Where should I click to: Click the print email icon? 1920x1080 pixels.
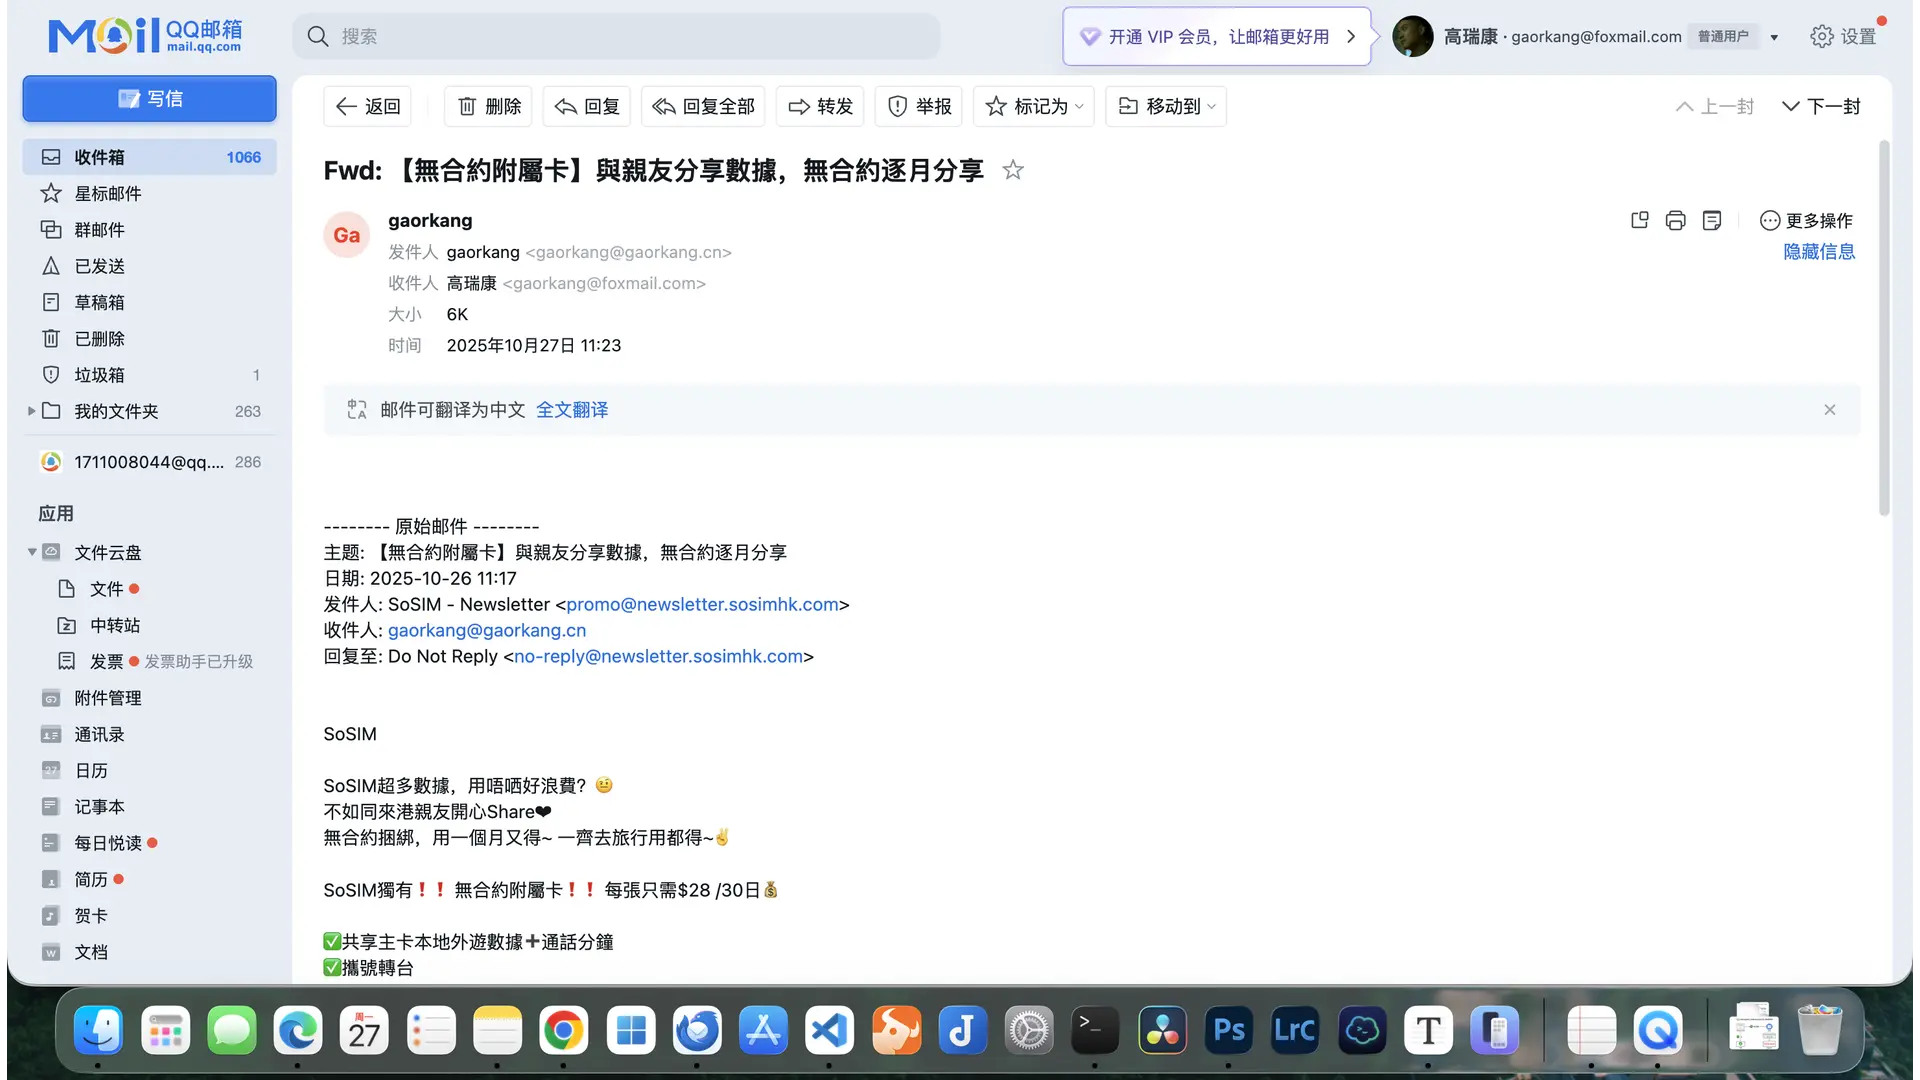pyautogui.click(x=1675, y=220)
